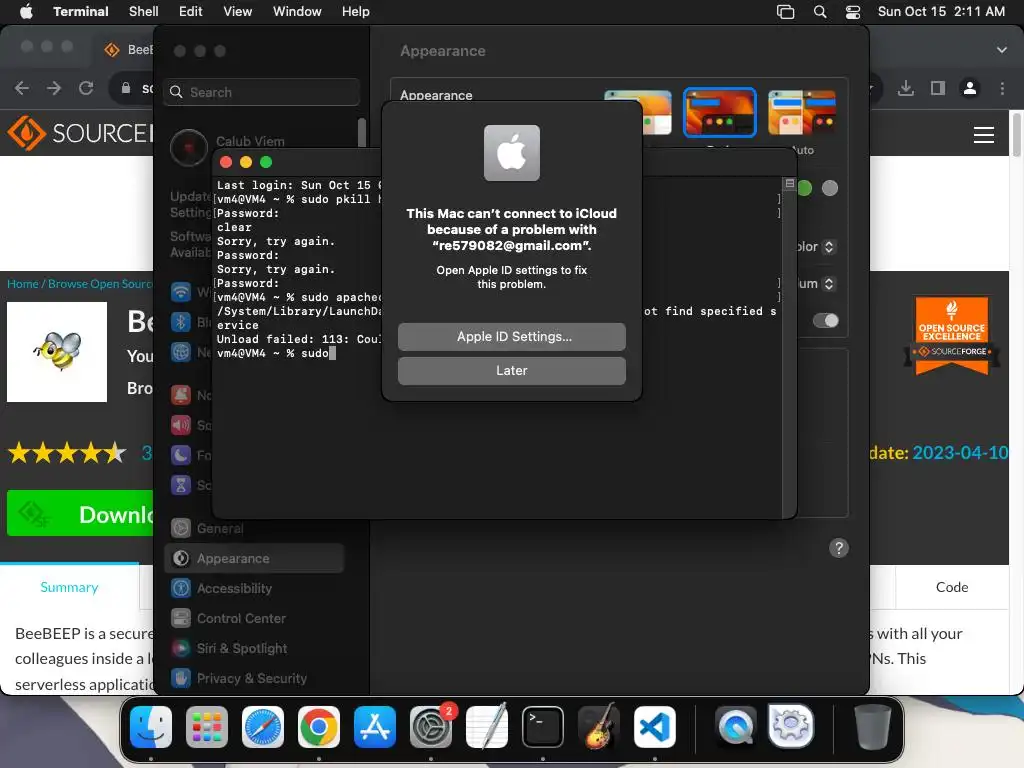
Task: Open Launchpad from the Dock
Action: 207,727
